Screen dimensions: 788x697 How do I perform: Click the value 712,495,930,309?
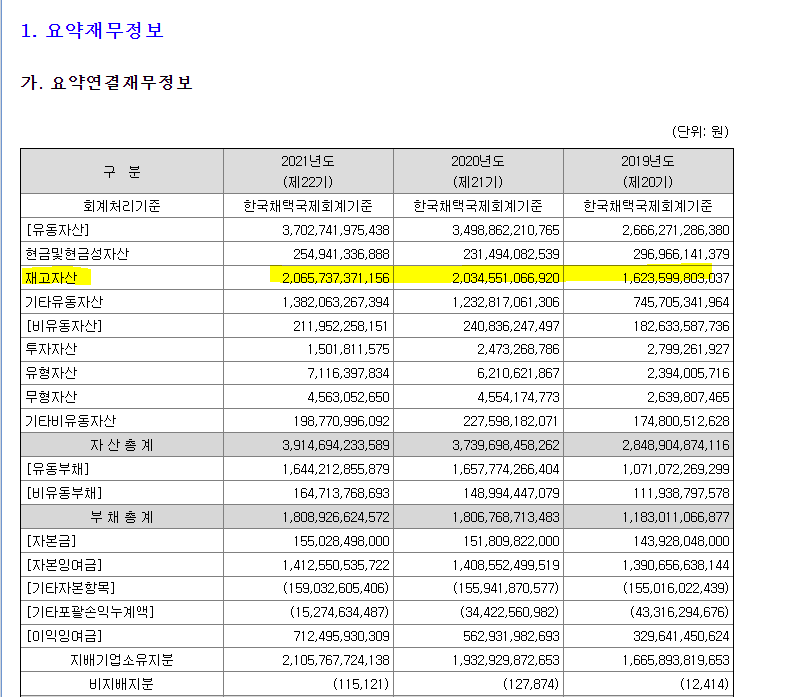coord(341,636)
